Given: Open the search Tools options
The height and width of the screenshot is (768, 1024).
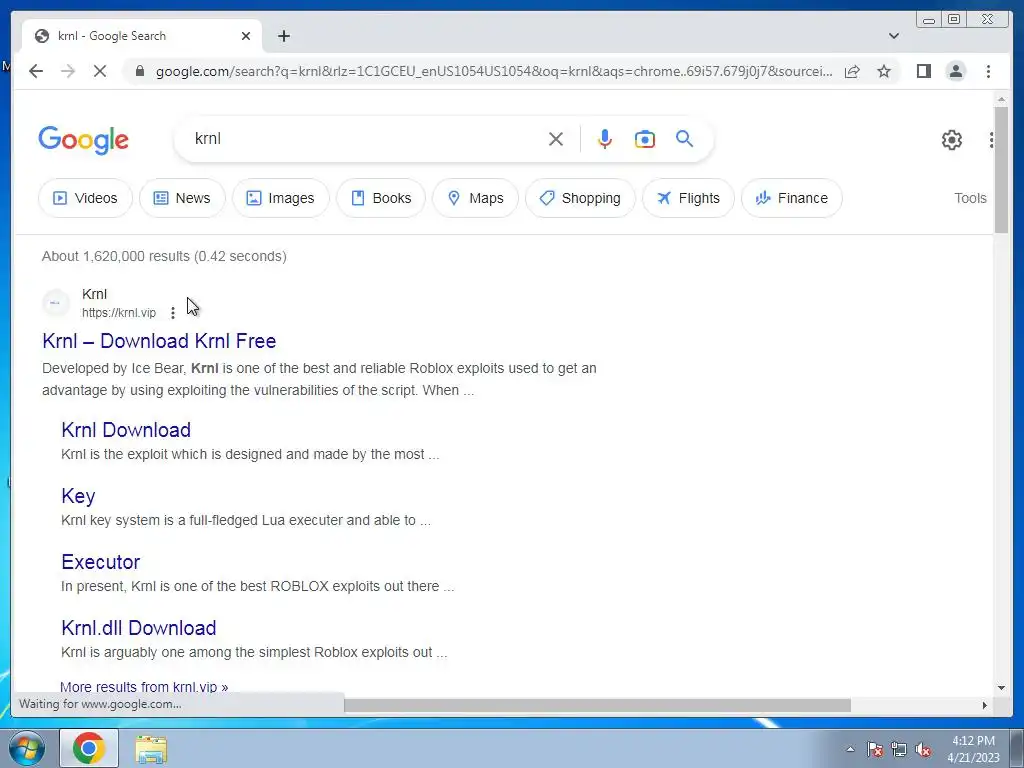Looking at the screenshot, I should coord(970,198).
